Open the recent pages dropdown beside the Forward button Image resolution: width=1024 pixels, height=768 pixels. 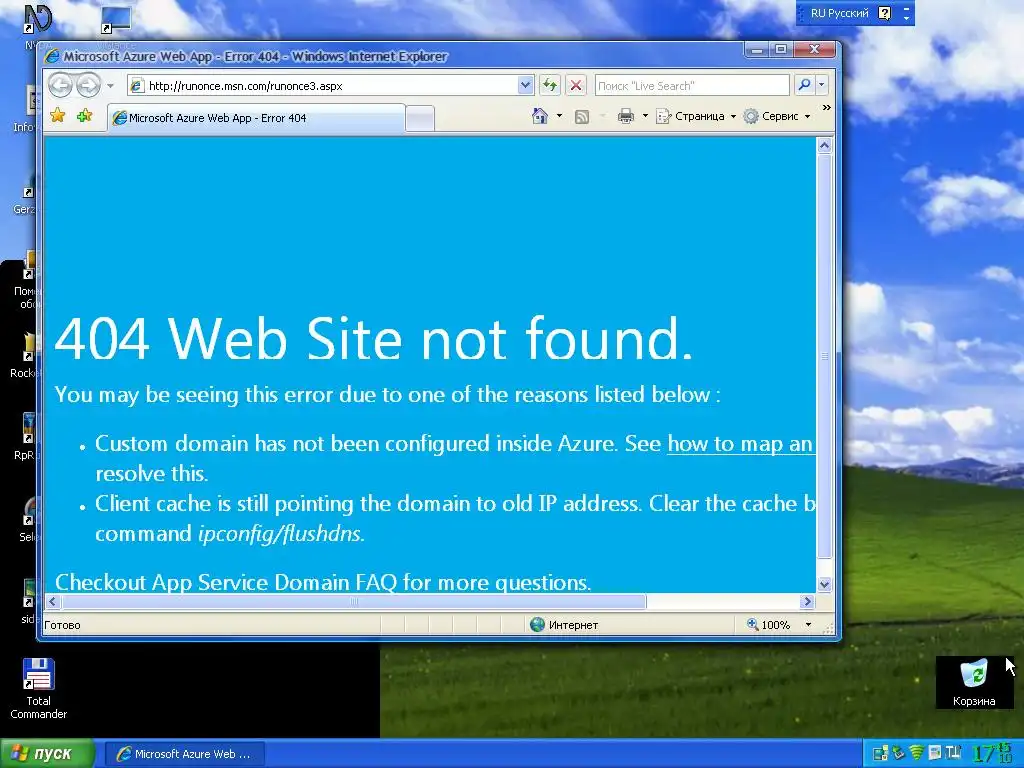point(110,86)
